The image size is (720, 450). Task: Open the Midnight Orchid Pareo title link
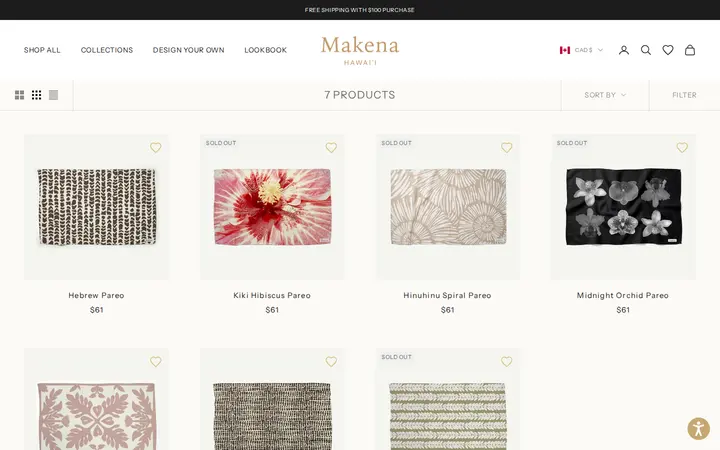pyautogui.click(x=623, y=295)
